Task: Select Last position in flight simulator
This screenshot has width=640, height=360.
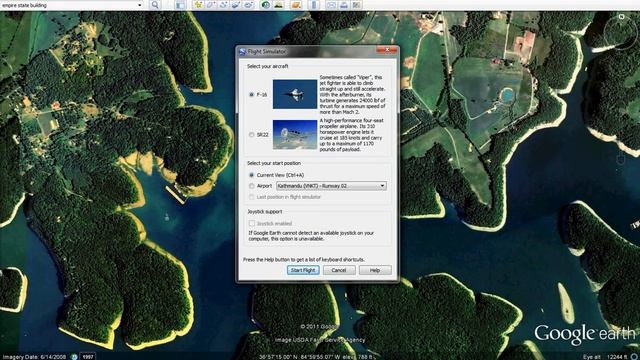Action: click(x=251, y=197)
